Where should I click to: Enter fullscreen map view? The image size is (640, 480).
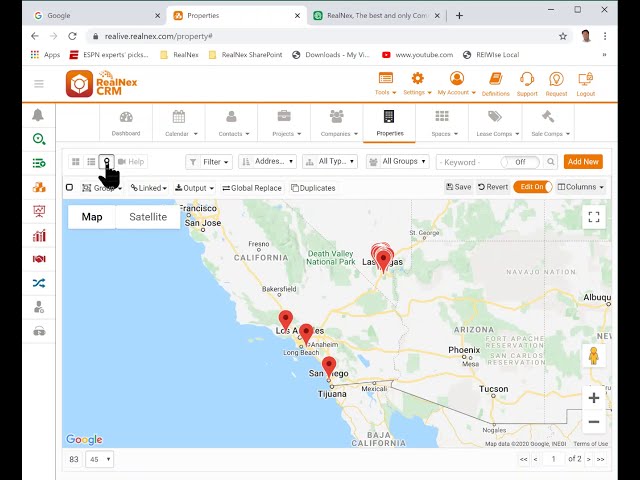(x=594, y=217)
